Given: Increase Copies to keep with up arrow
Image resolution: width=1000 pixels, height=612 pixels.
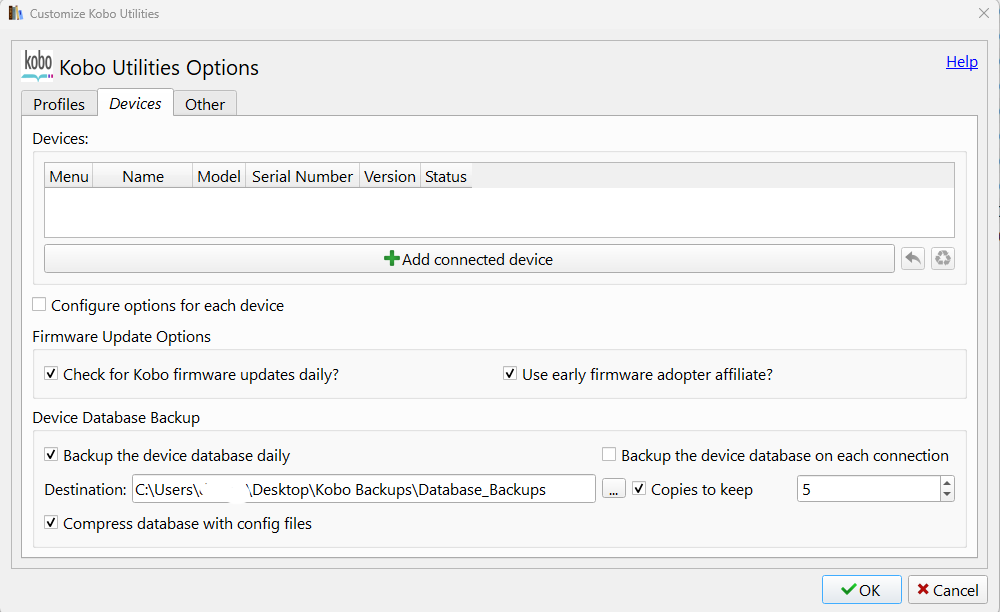Looking at the screenshot, I should (x=947, y=483).
